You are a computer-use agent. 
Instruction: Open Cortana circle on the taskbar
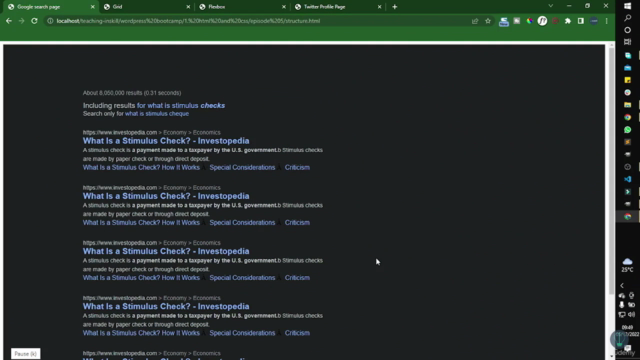627,30
